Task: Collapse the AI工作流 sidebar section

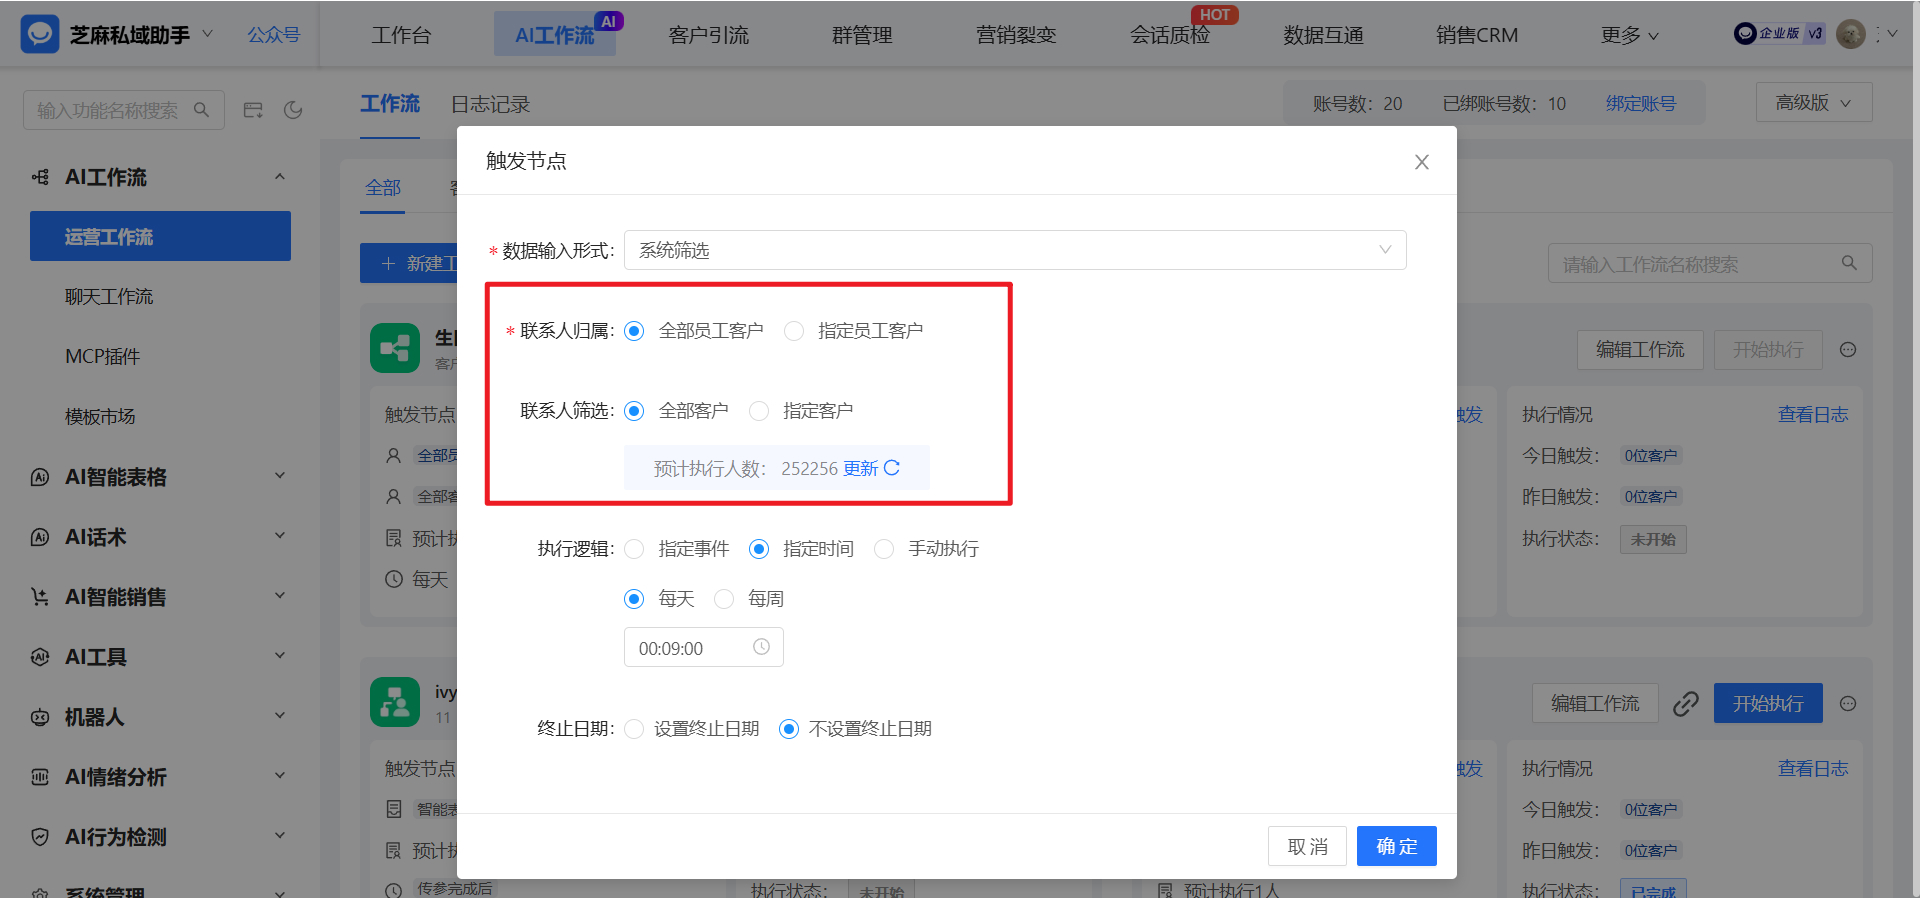Action: point(280,177)
